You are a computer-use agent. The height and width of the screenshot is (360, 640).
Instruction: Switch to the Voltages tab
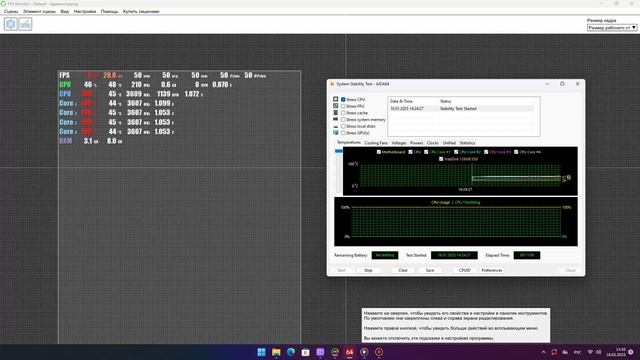coord(399,143)
